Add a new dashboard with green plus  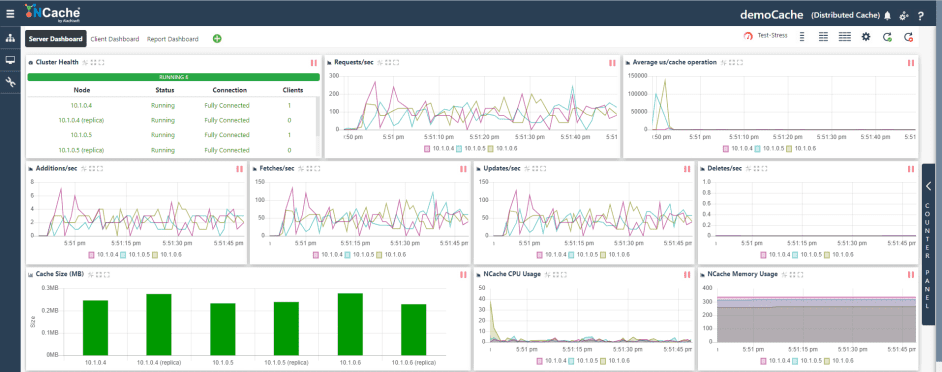click(217, 38)
